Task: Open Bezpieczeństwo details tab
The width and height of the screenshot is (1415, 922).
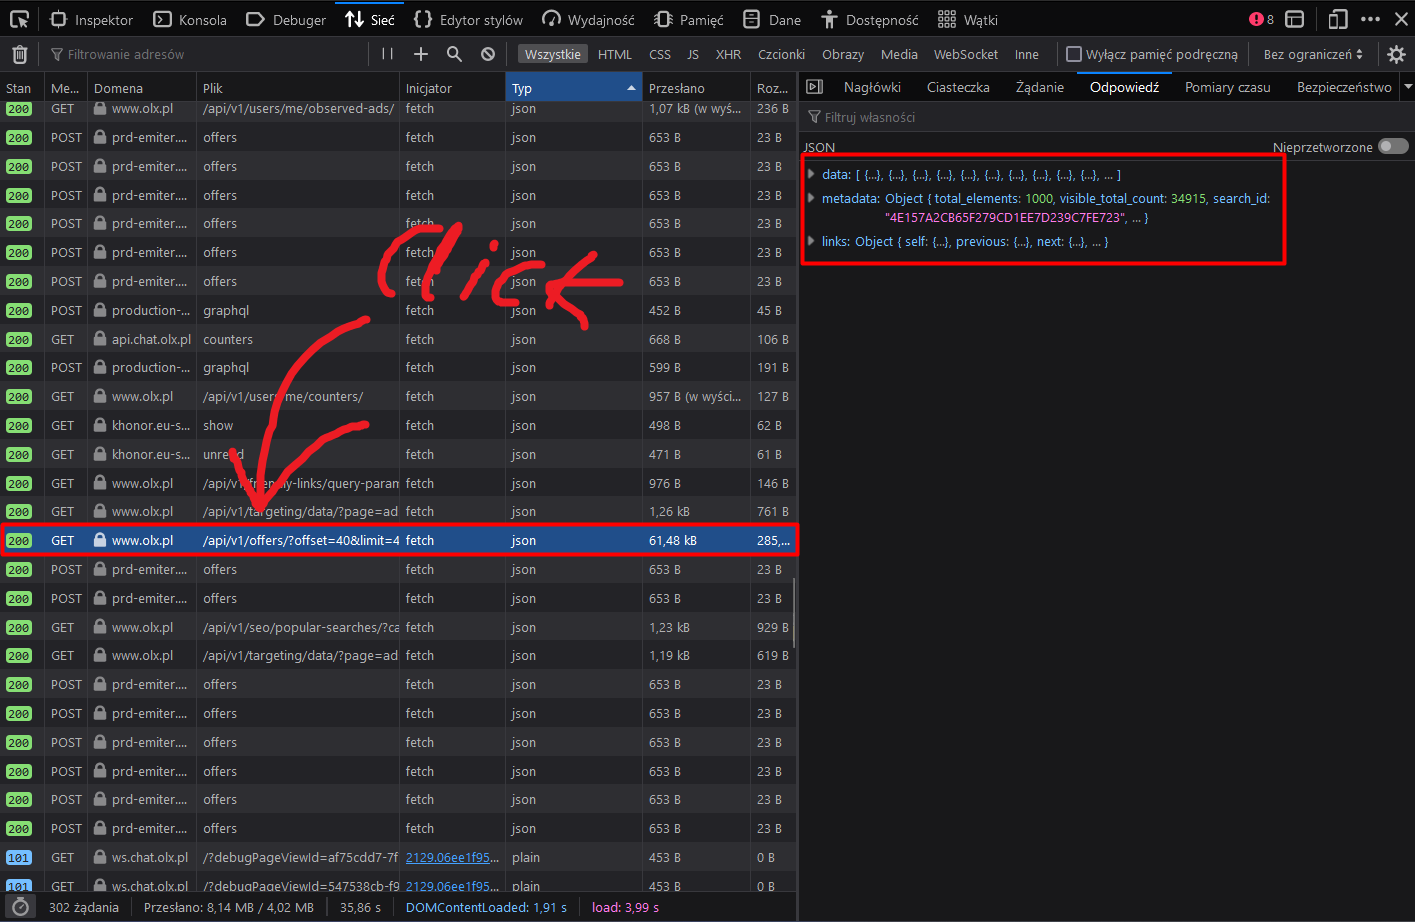Action: tap(1343, 87)
